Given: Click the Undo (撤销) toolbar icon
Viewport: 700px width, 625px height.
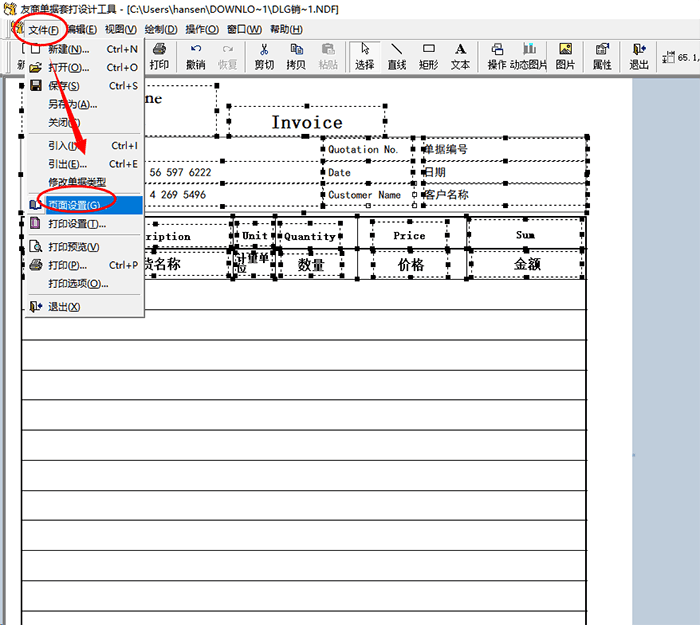Looking at the screenshot, I should click(196, 56).
